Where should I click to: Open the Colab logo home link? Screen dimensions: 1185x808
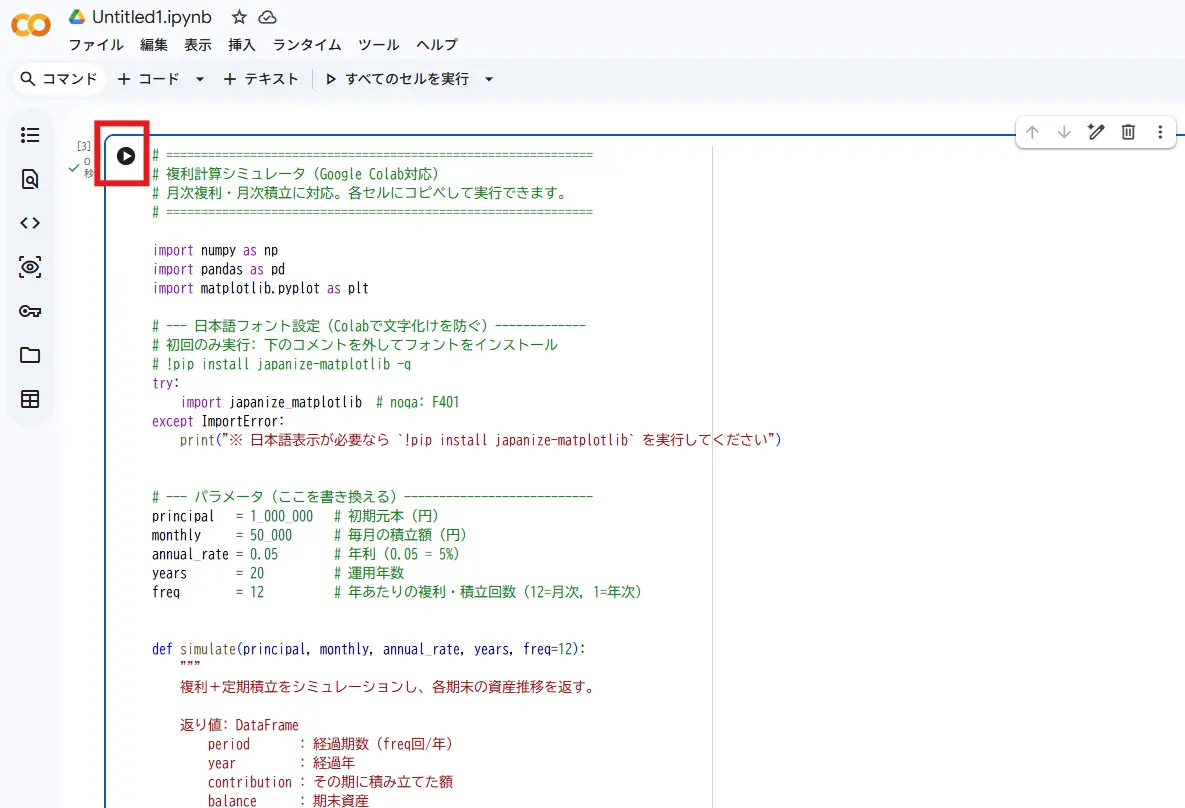click(31, 26)
